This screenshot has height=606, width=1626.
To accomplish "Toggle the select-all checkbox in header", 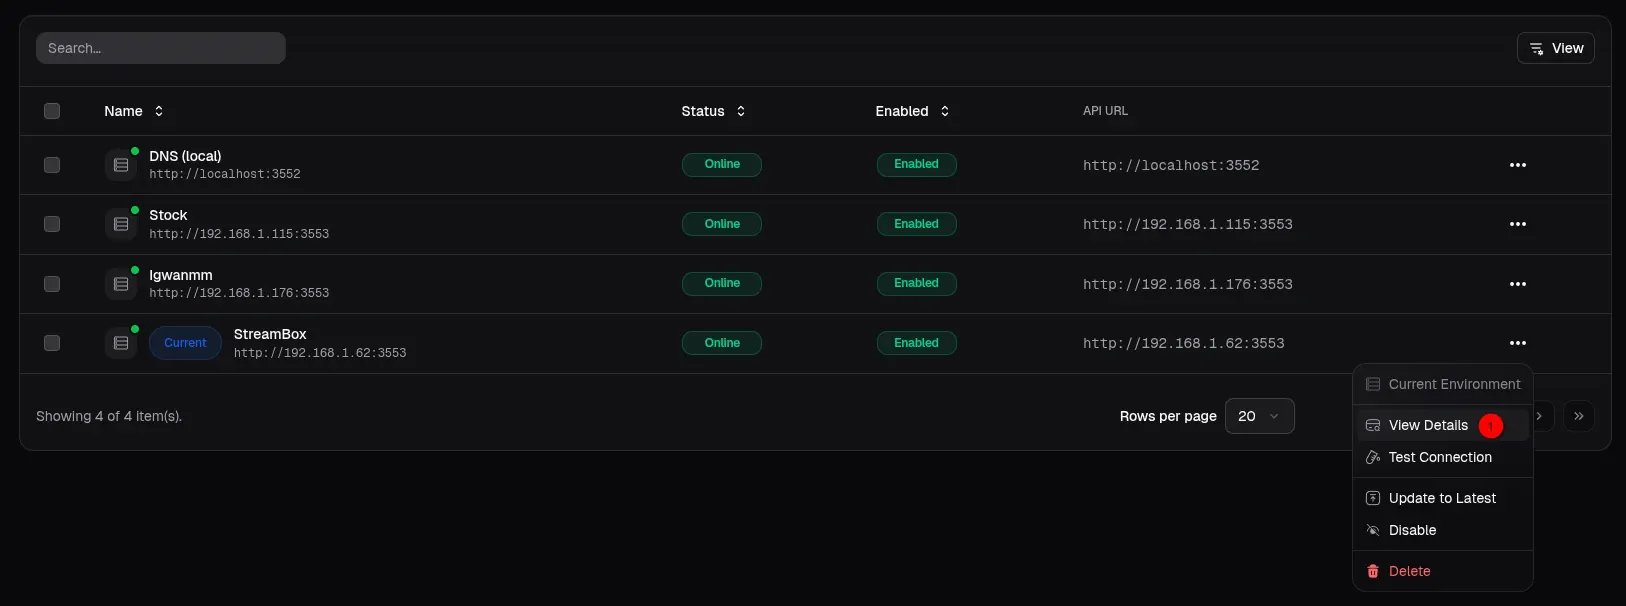I will click(x=52, y=111).
